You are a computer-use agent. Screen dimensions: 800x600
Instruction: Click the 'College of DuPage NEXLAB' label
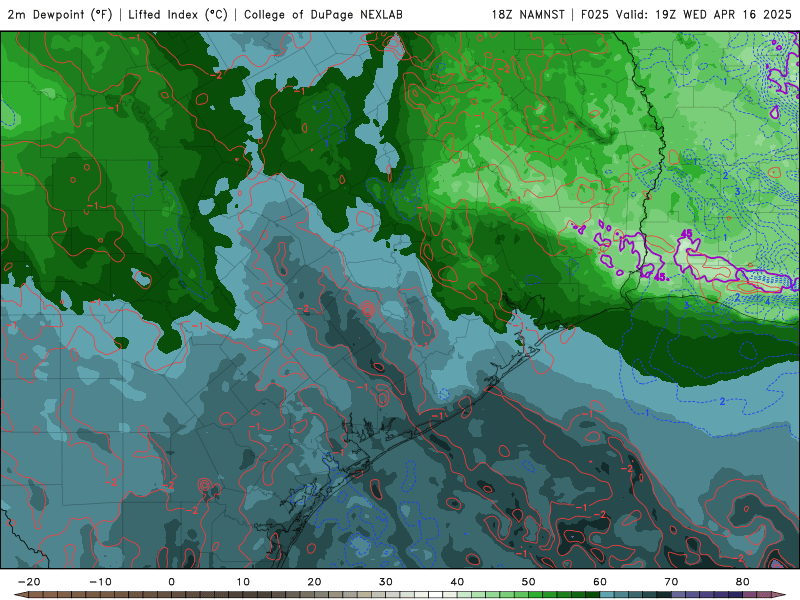(323, 14)
